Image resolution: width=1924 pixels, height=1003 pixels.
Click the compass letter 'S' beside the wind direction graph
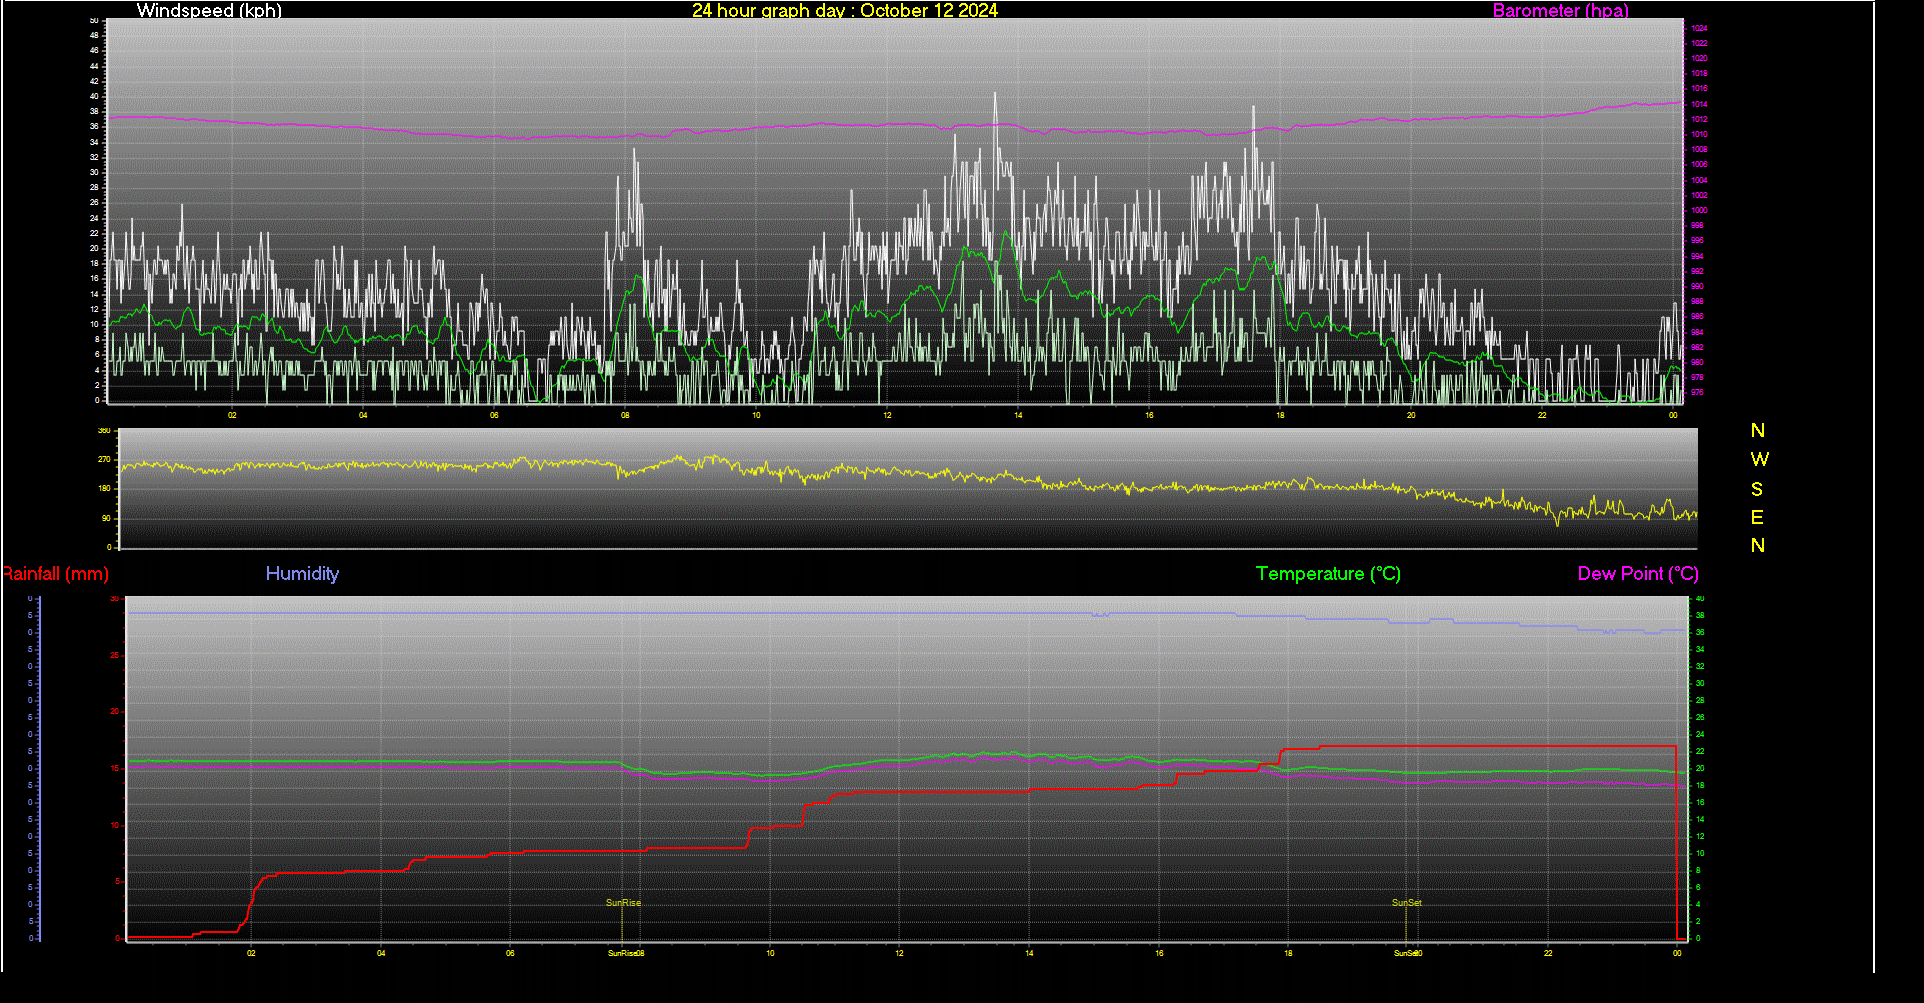coord(1757,489)
